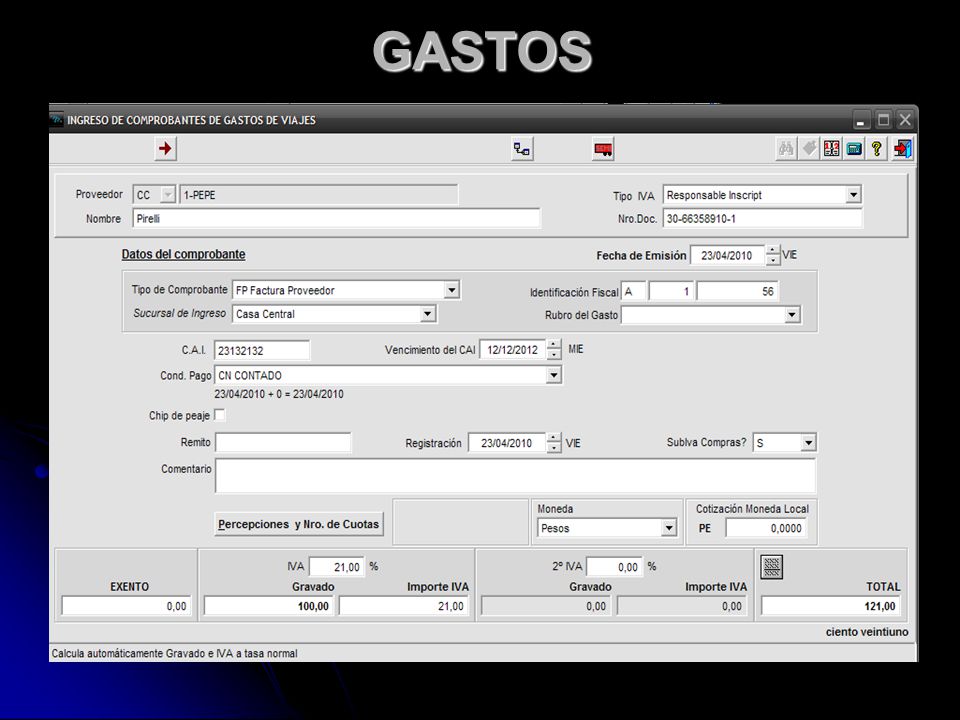Open the calendar numbers toolbar icon
This screenshot has width=960, height=720.
click(x=831, y=149)
